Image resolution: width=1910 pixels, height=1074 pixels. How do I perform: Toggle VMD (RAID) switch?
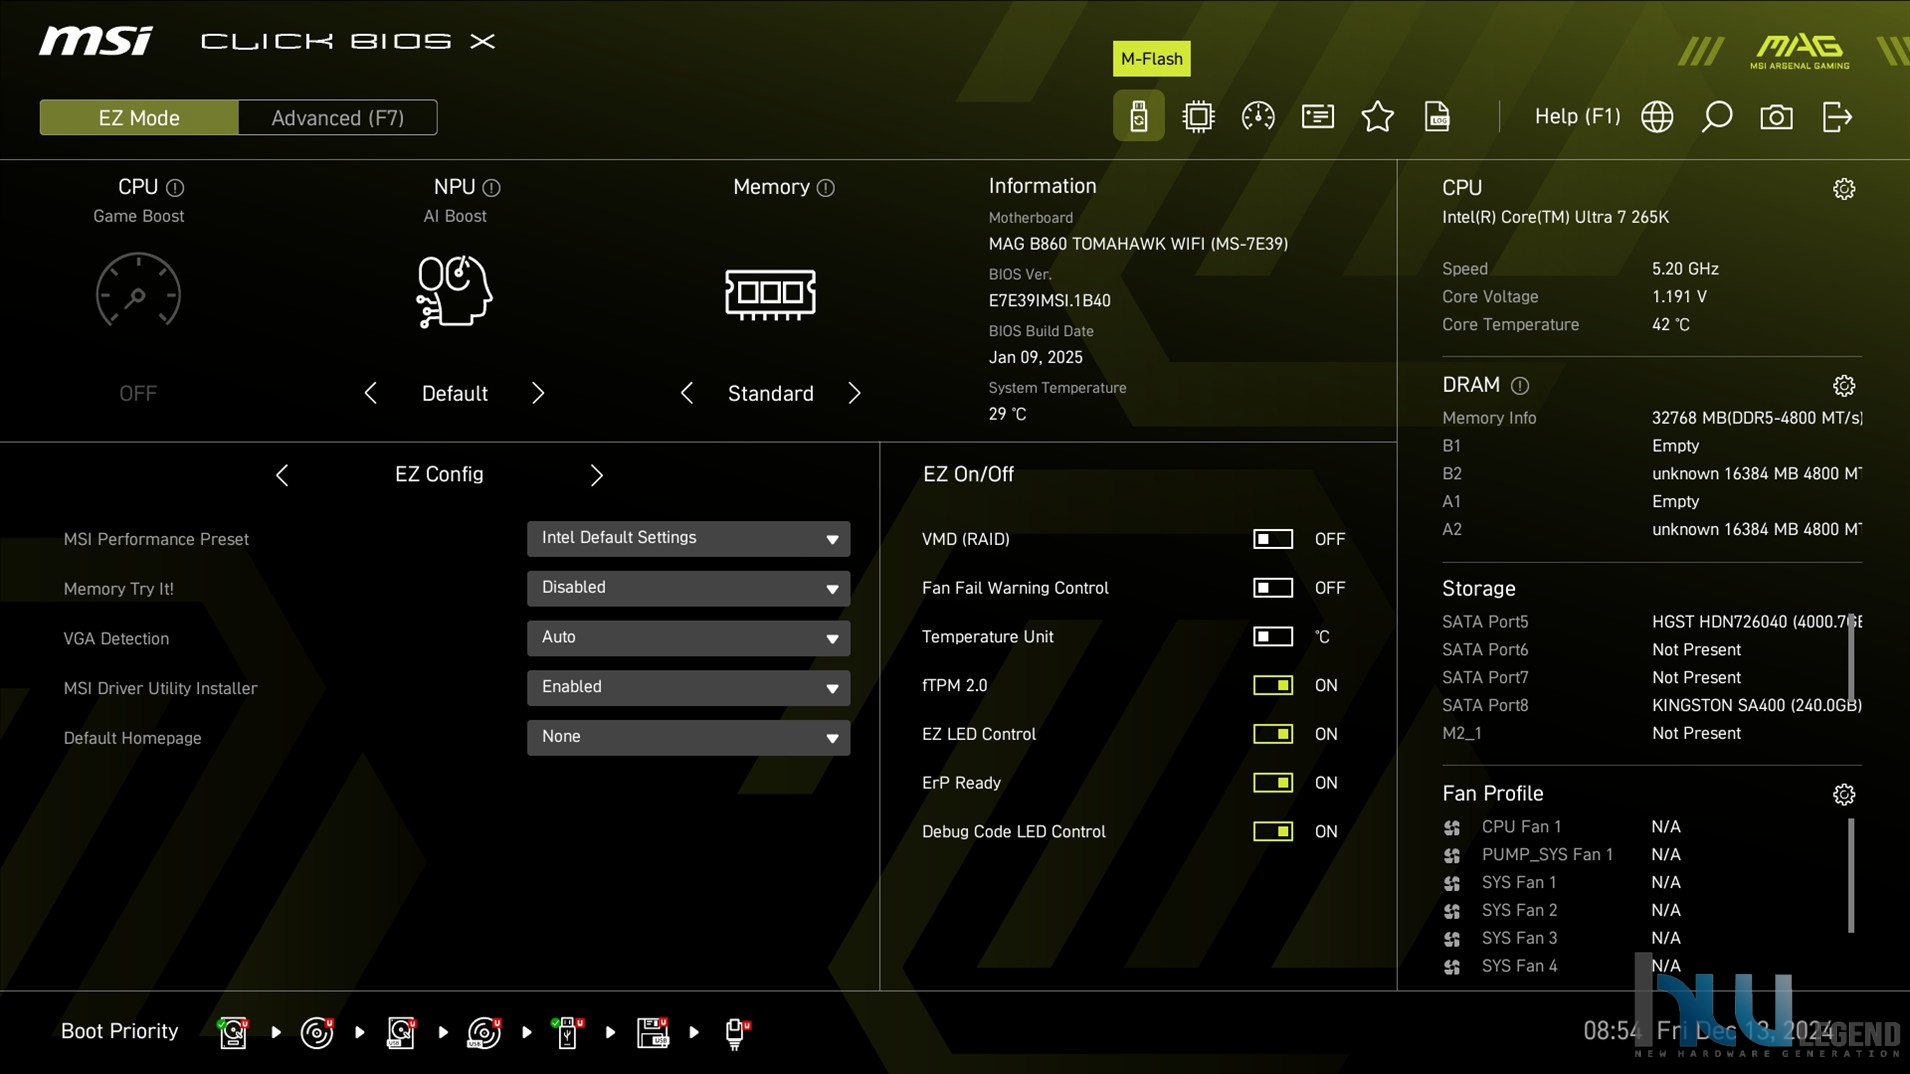[1272, 539]
